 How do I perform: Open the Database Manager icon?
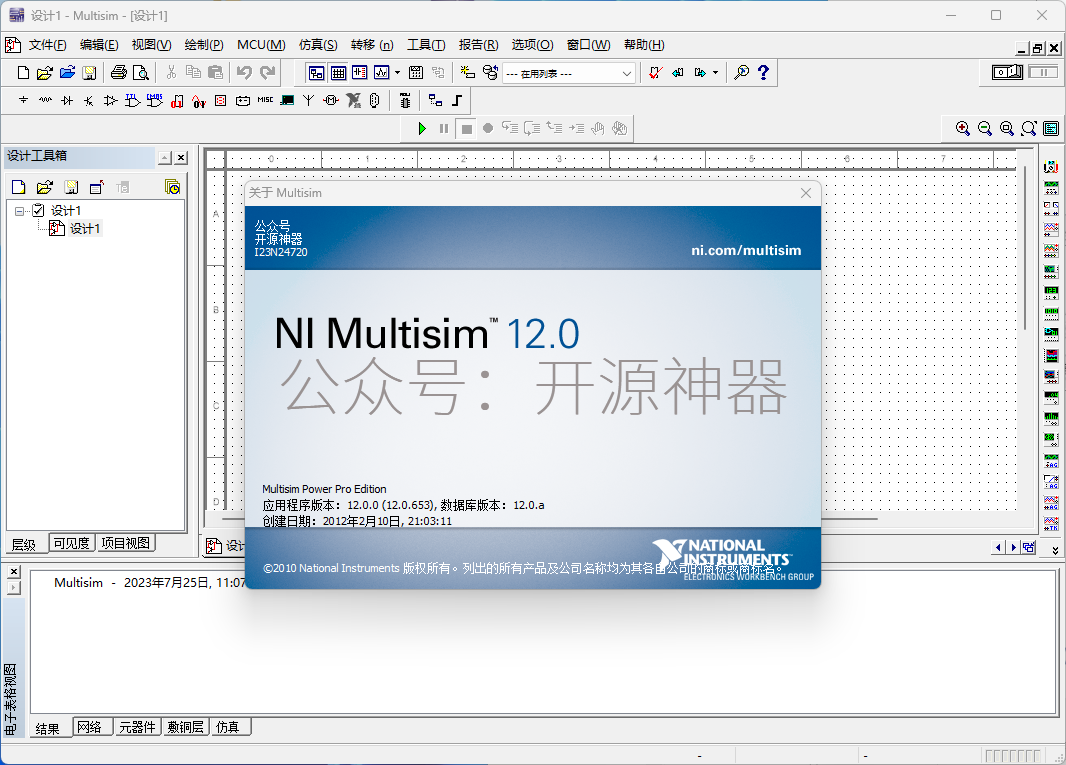coord(489,73)
